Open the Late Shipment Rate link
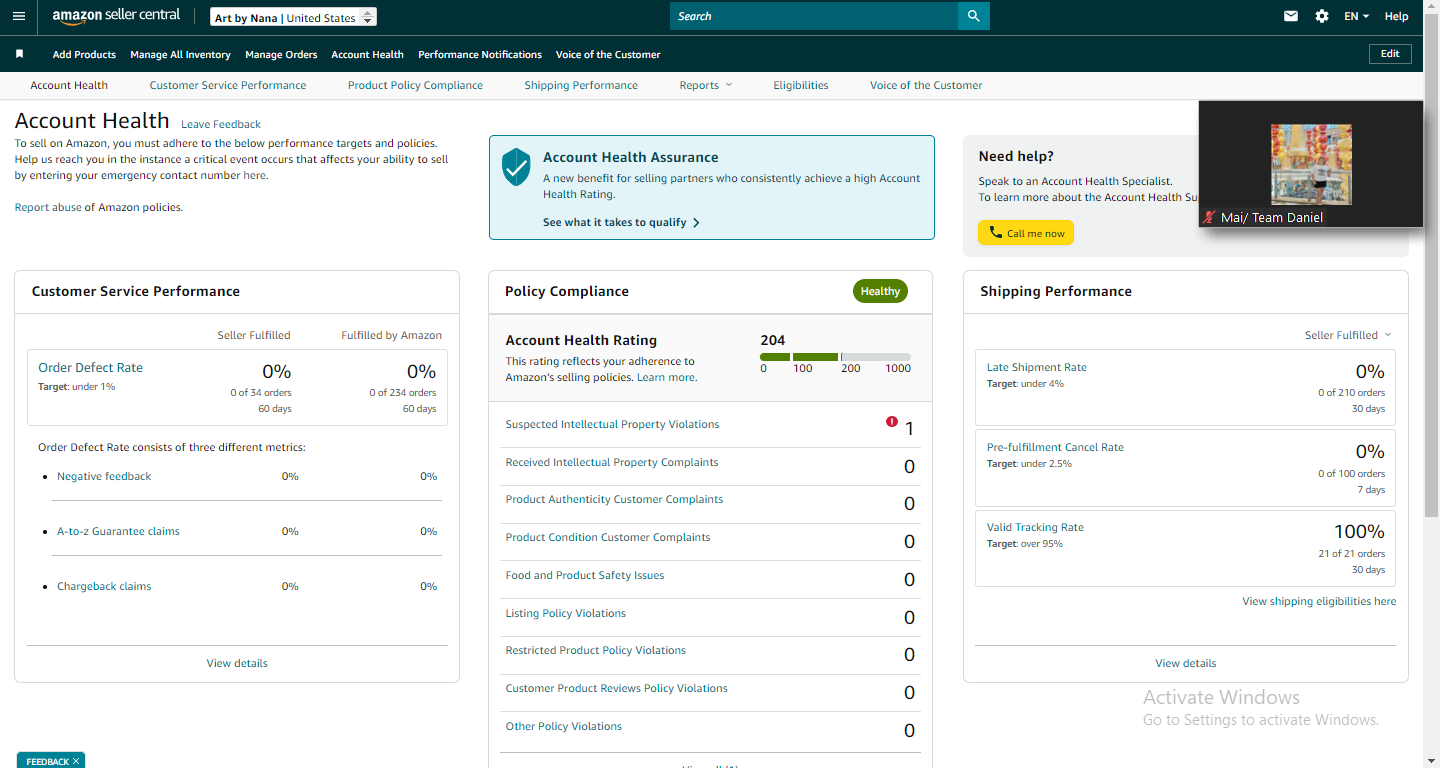Viewport: 1440px width, 768px height. tap(1037, 367)
